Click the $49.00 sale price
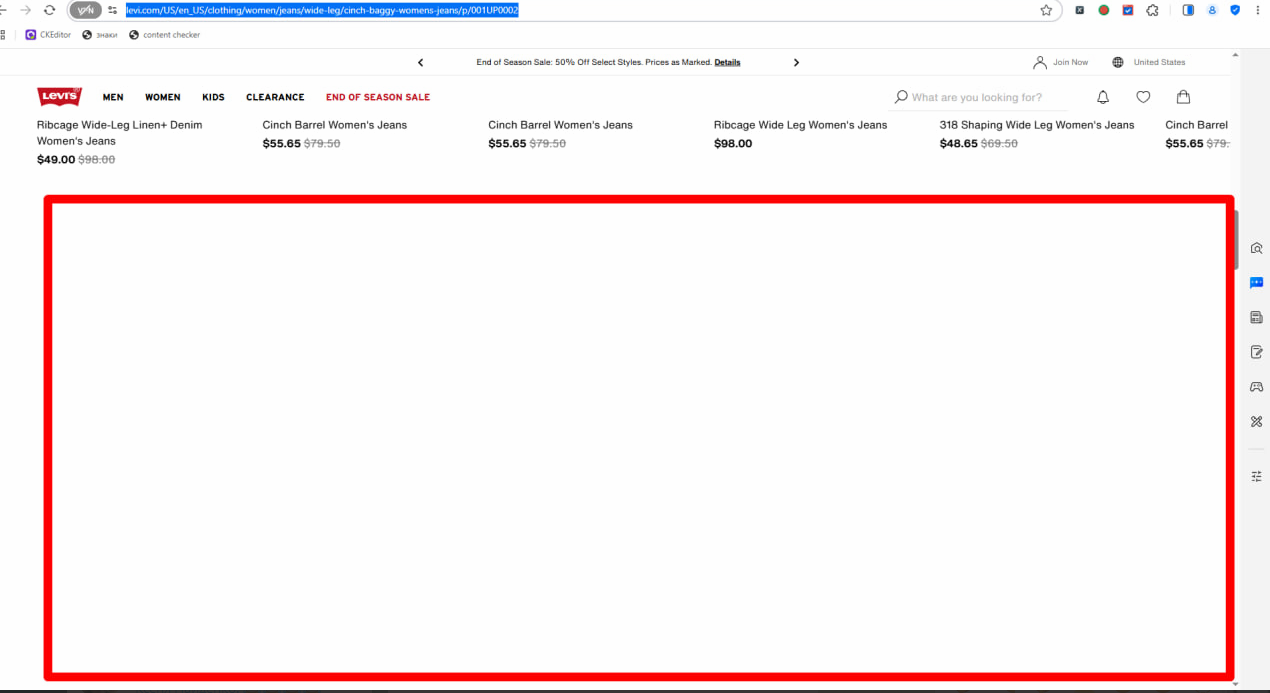 click(56, 160)
